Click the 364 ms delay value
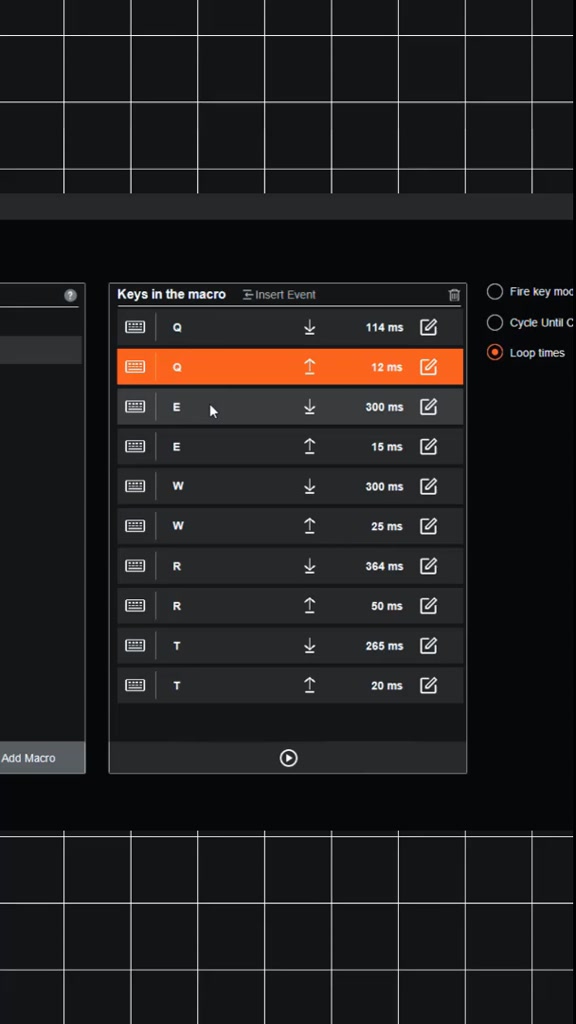 click(384, 566)
